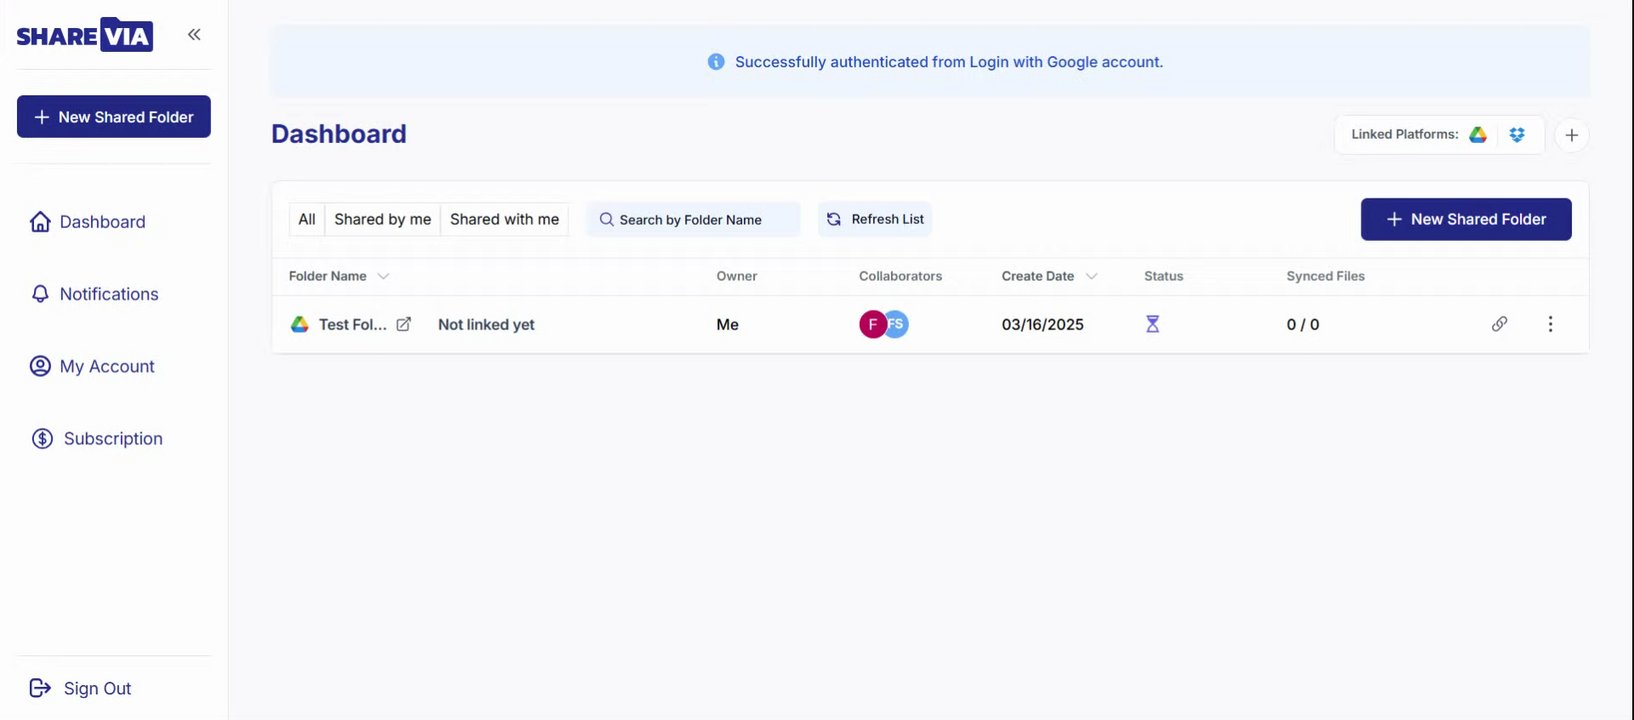Sort by Folder Name column chevron
This screenshot has height=720, width=1634.
383,276
